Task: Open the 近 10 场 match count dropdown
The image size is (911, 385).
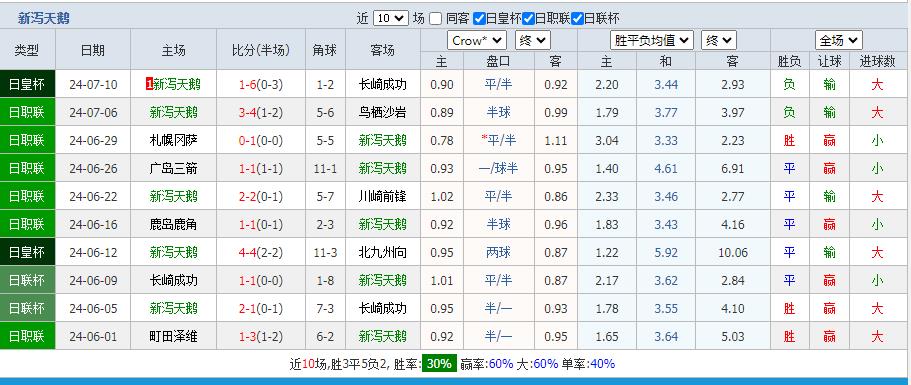Action: (390, 18)
